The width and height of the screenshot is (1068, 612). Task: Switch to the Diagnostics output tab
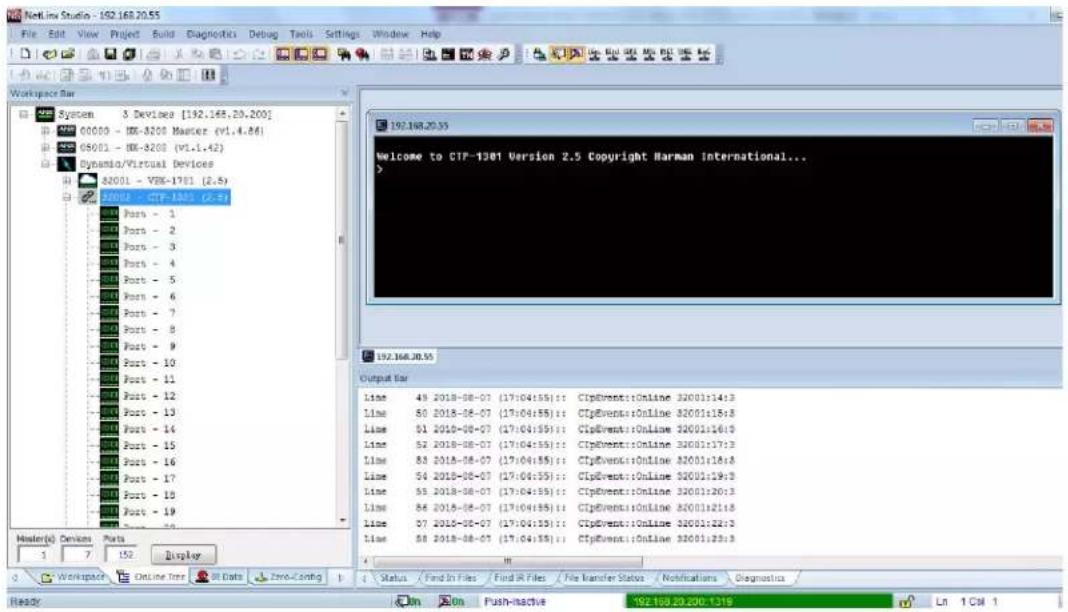pyautogui.click(x=760, y=578)
